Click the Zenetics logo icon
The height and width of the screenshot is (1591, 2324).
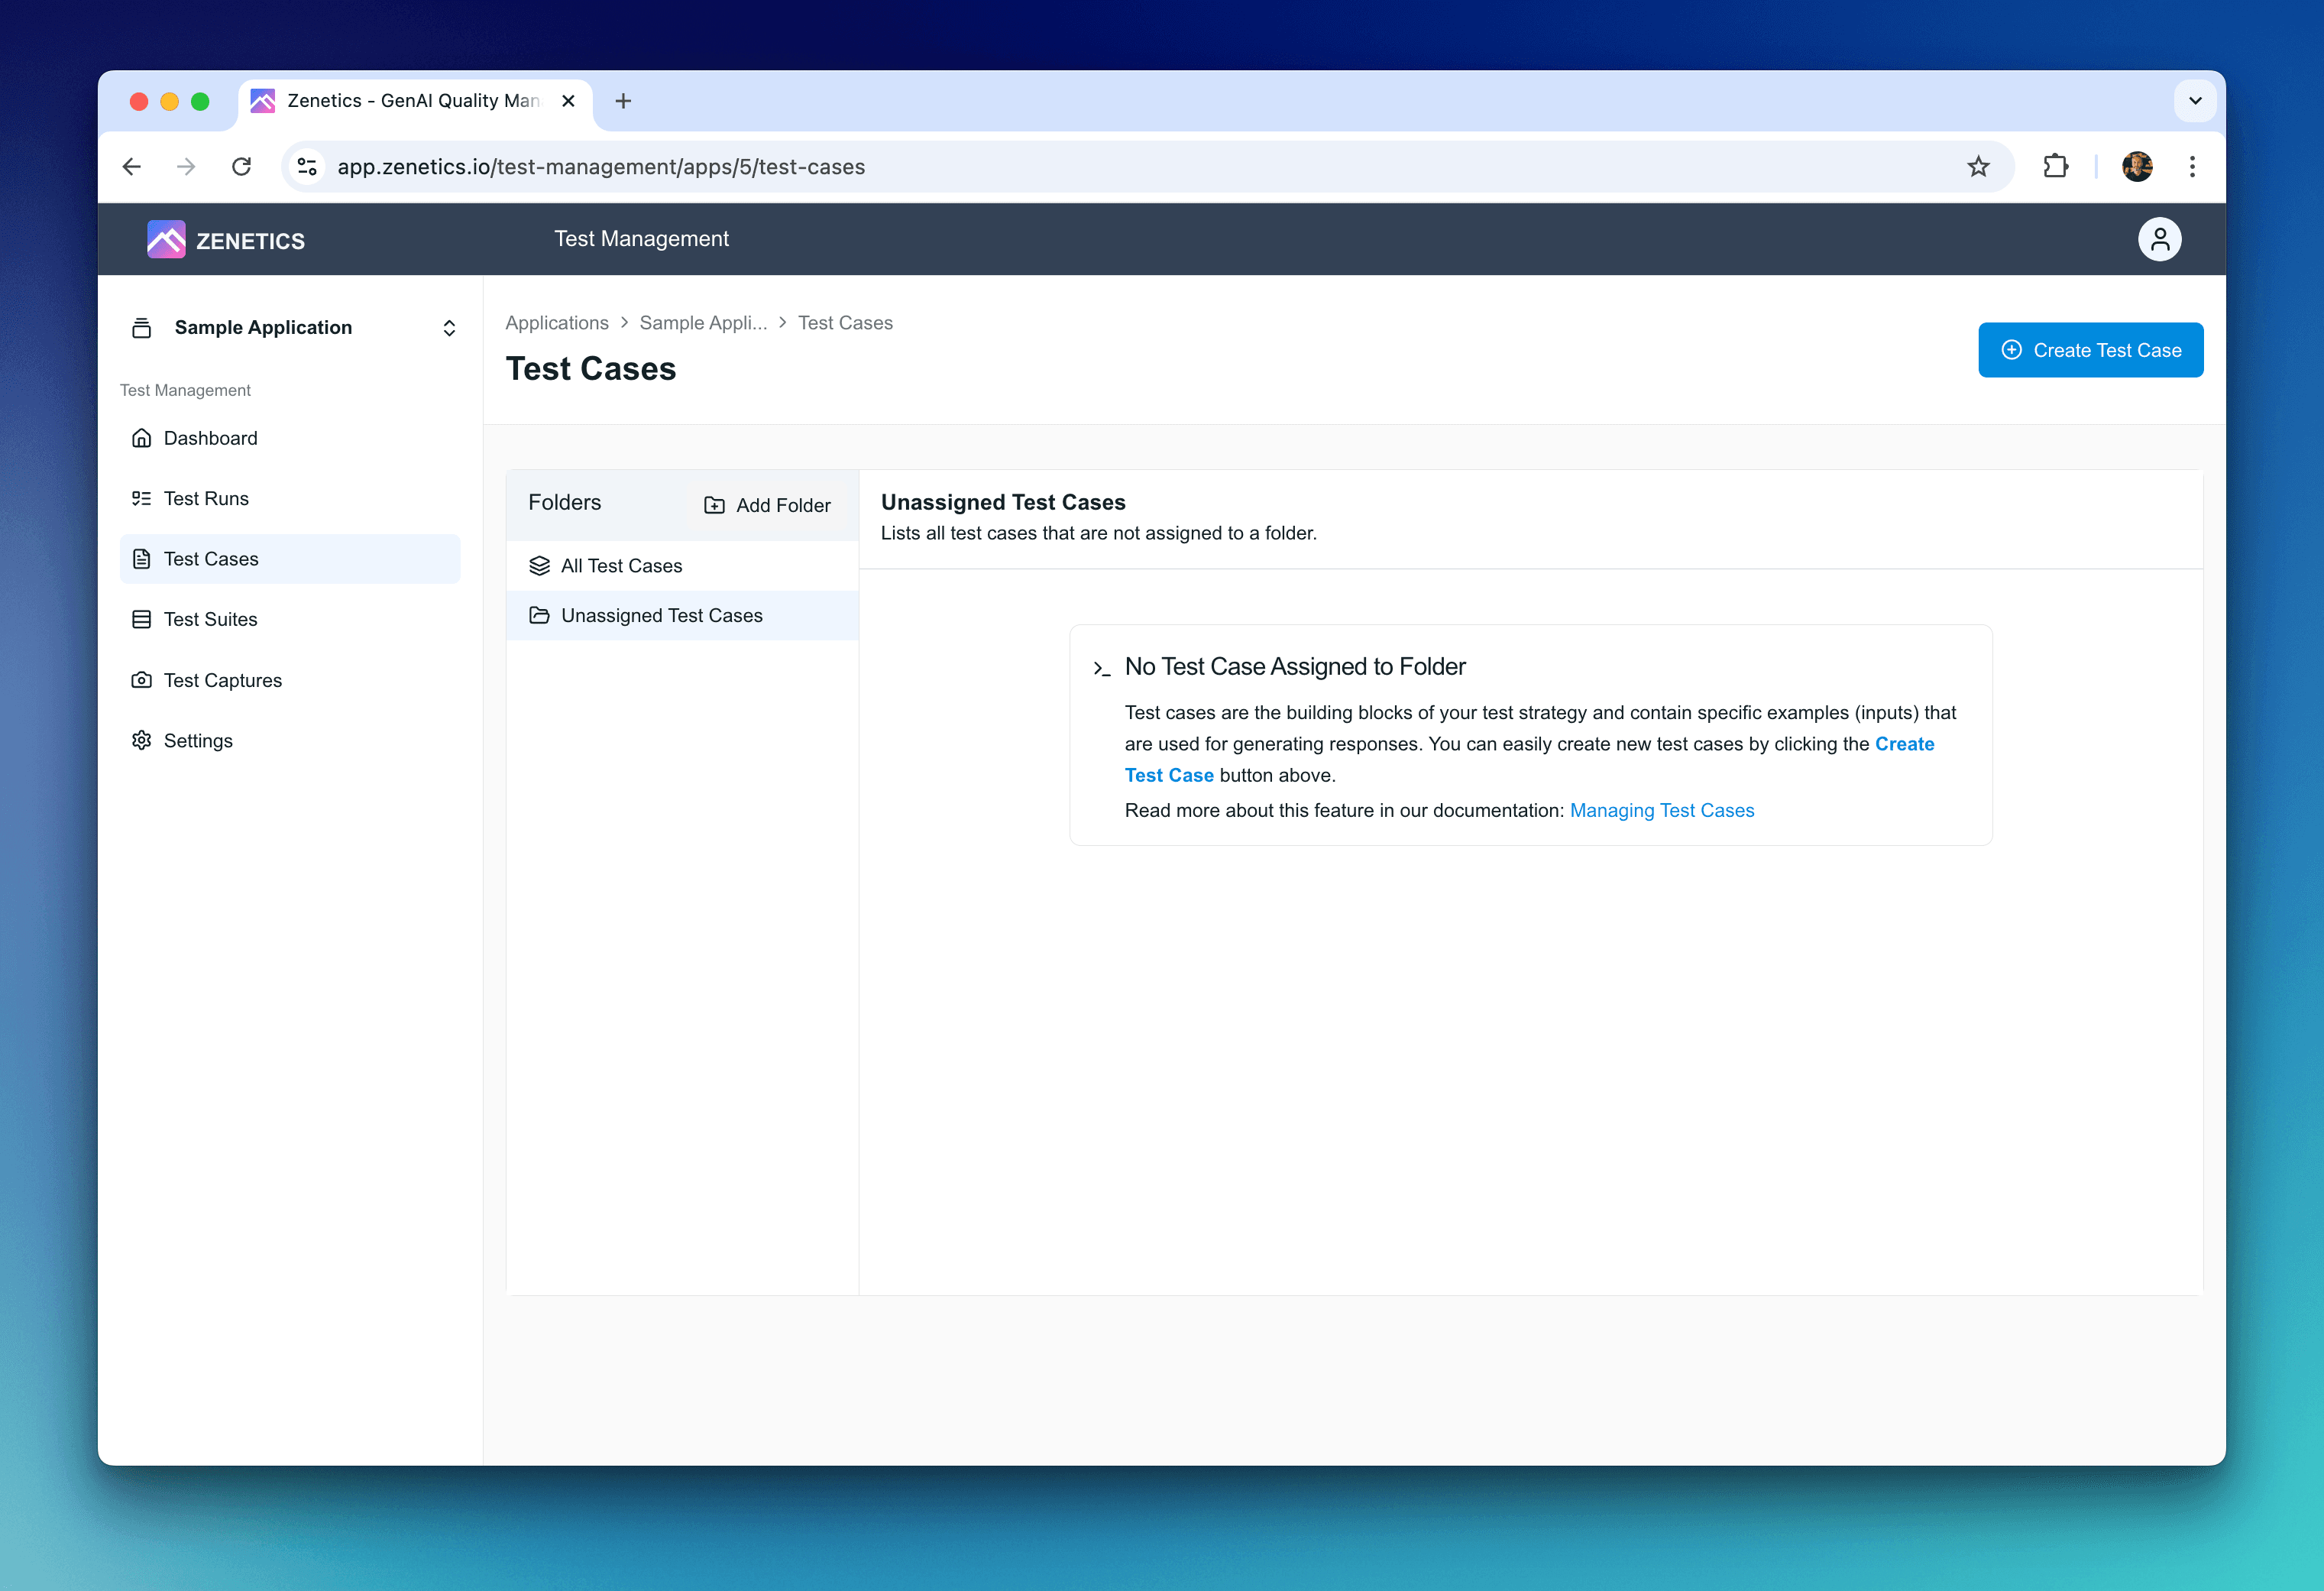[166, 239]
